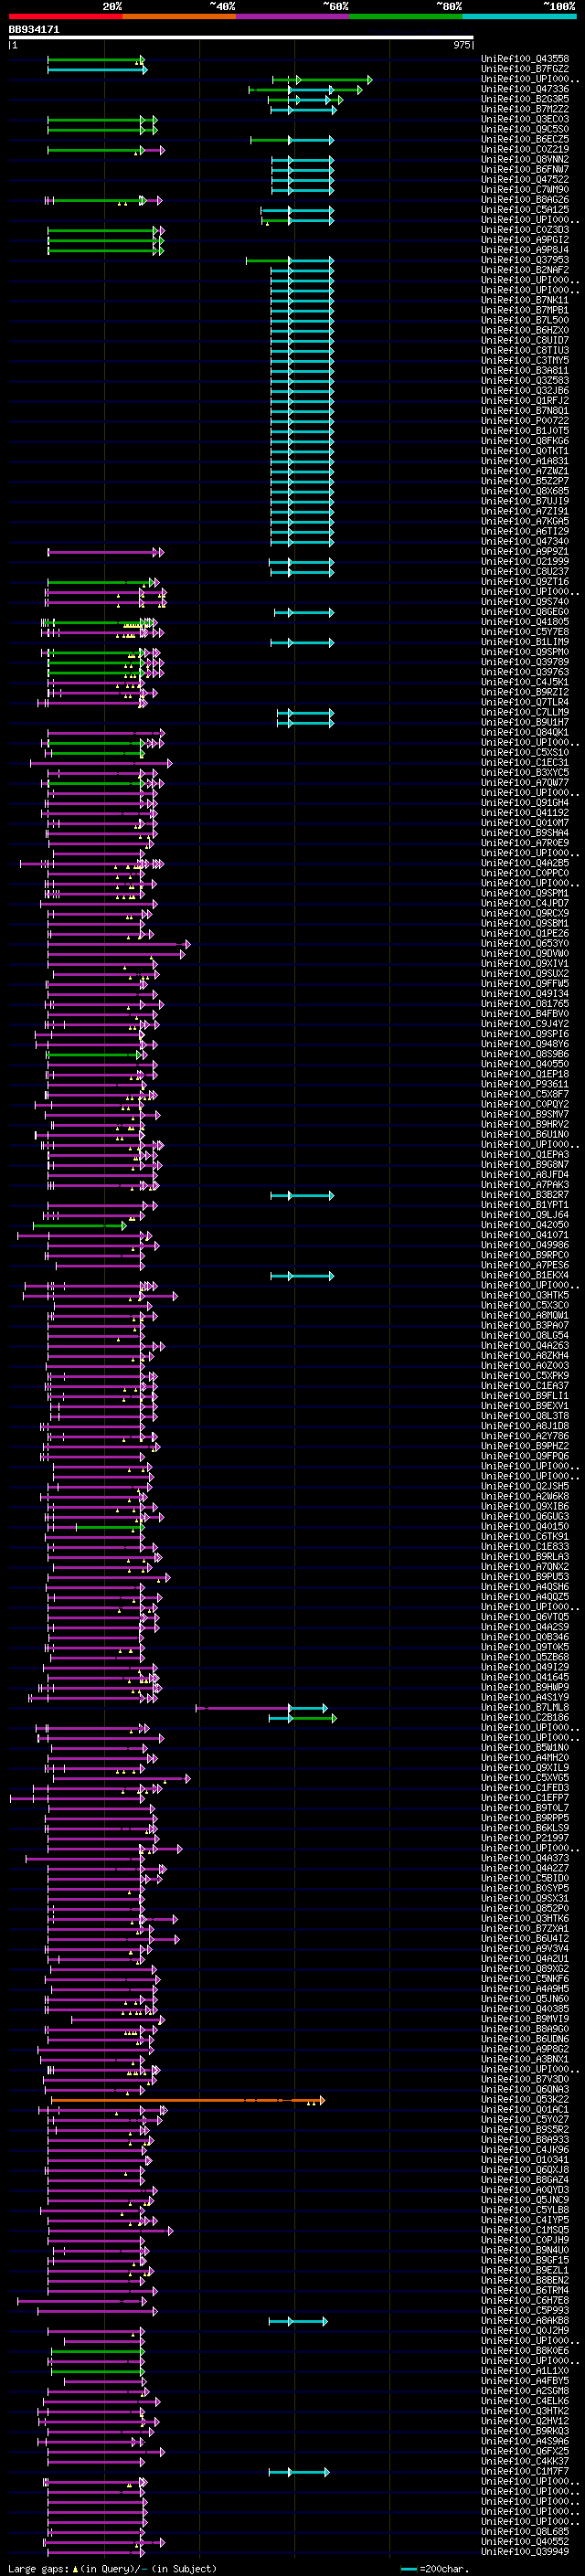Select hit UniRef100_B2G3R5

click(x=525, y=99)
